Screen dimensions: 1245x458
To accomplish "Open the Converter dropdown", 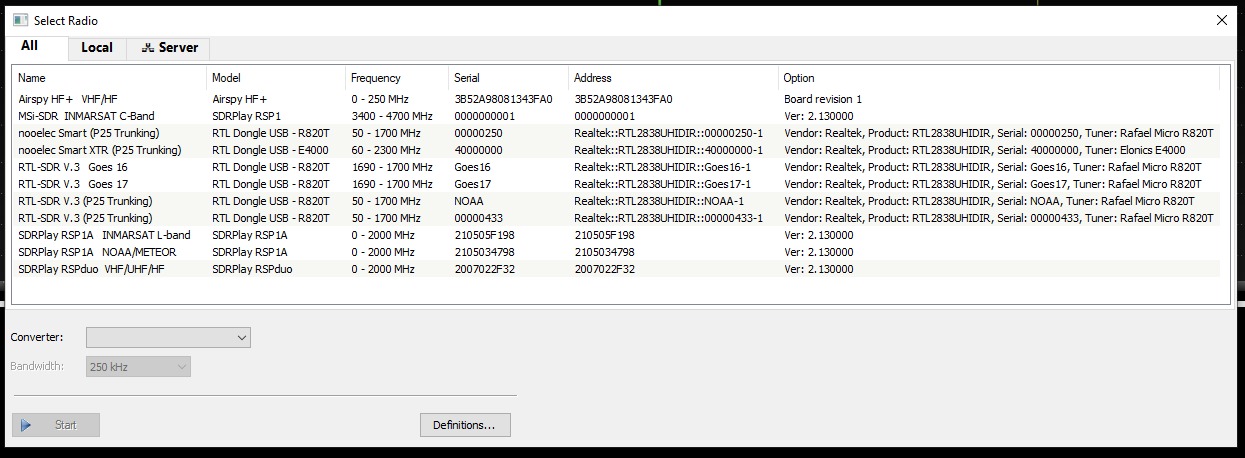I will tap(168, 338).
